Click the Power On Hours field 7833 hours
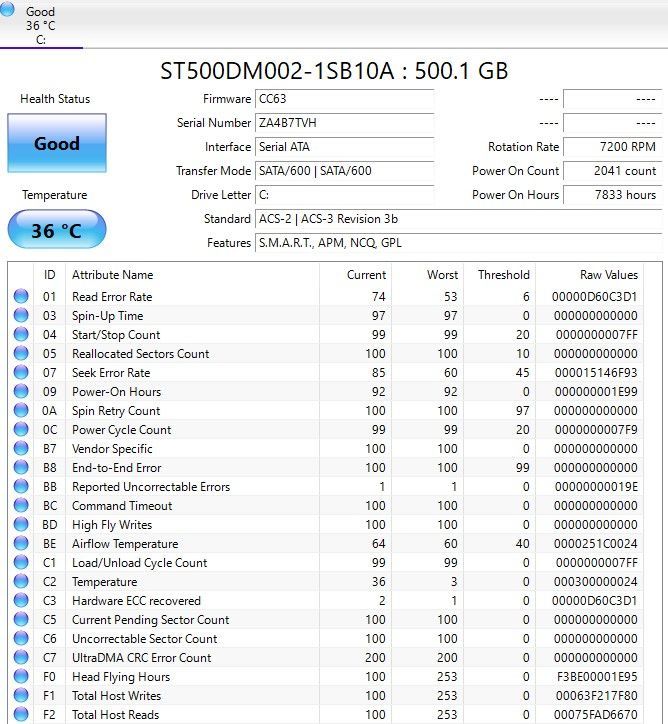 click(613, 195)
